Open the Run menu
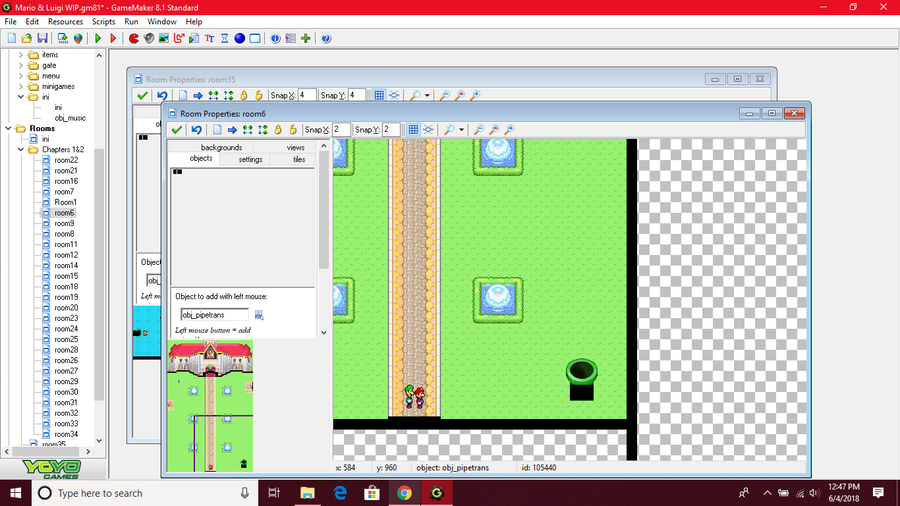900x506 pixels. (131, 21)
